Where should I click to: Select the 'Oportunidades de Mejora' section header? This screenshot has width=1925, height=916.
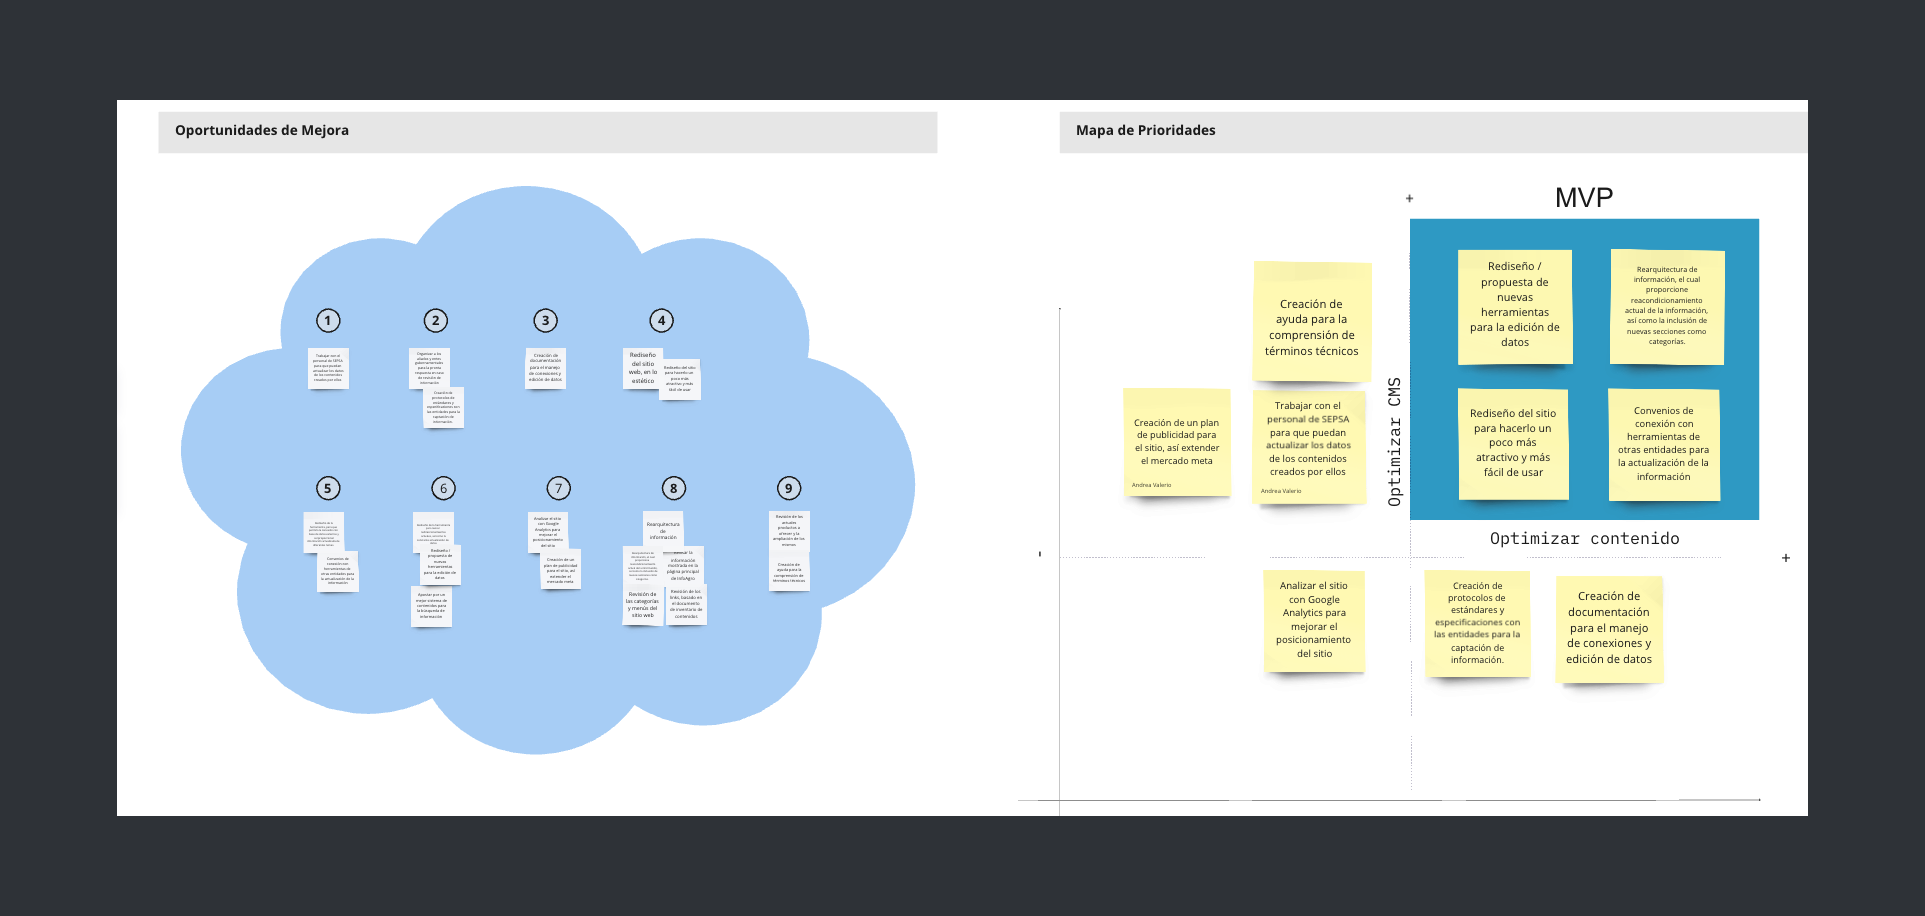262,131
